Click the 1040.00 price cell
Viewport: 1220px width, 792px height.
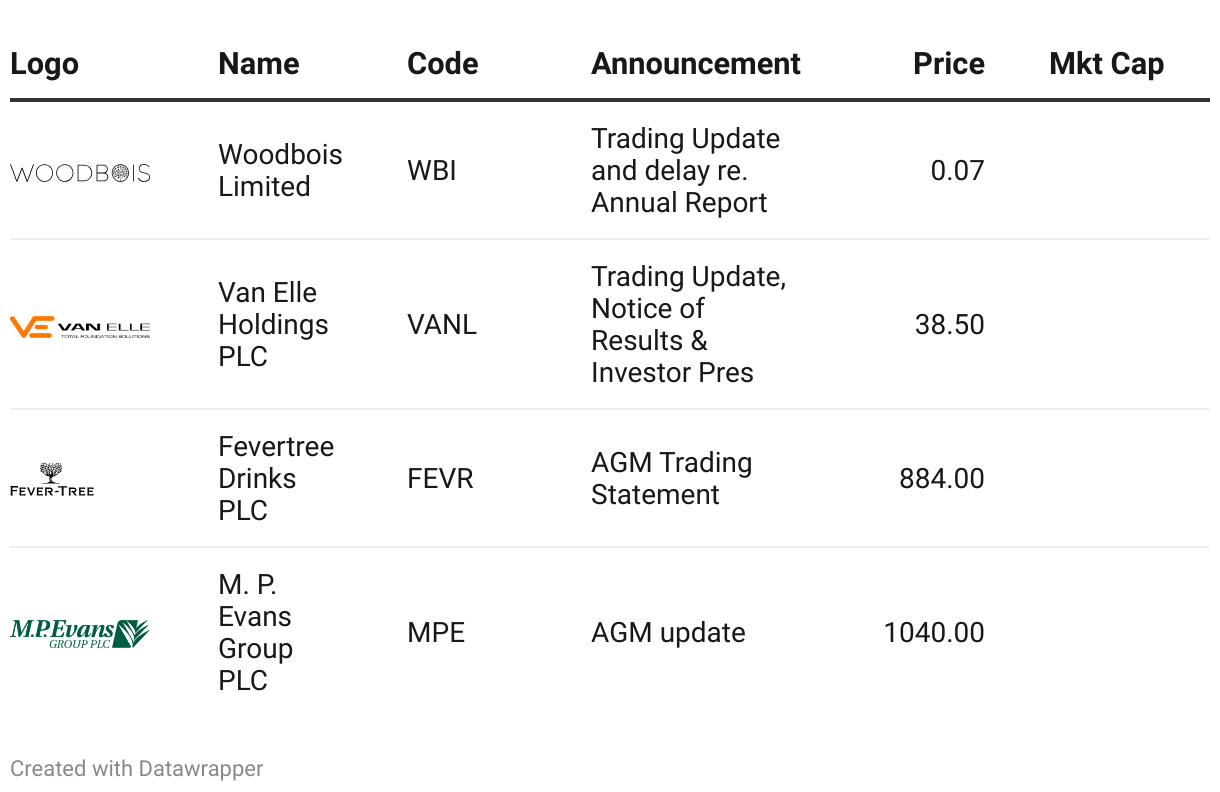click(x=934, y=633)
